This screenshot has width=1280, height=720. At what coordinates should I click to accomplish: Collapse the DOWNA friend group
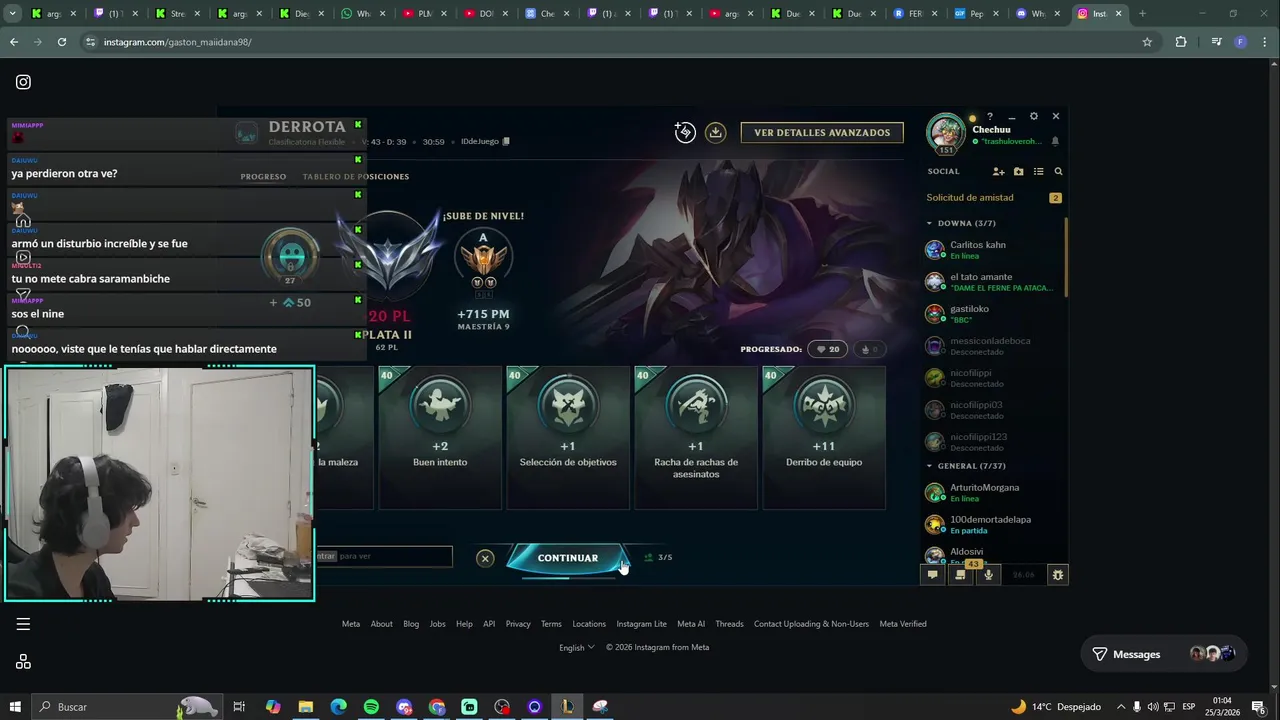pos(929,223)
